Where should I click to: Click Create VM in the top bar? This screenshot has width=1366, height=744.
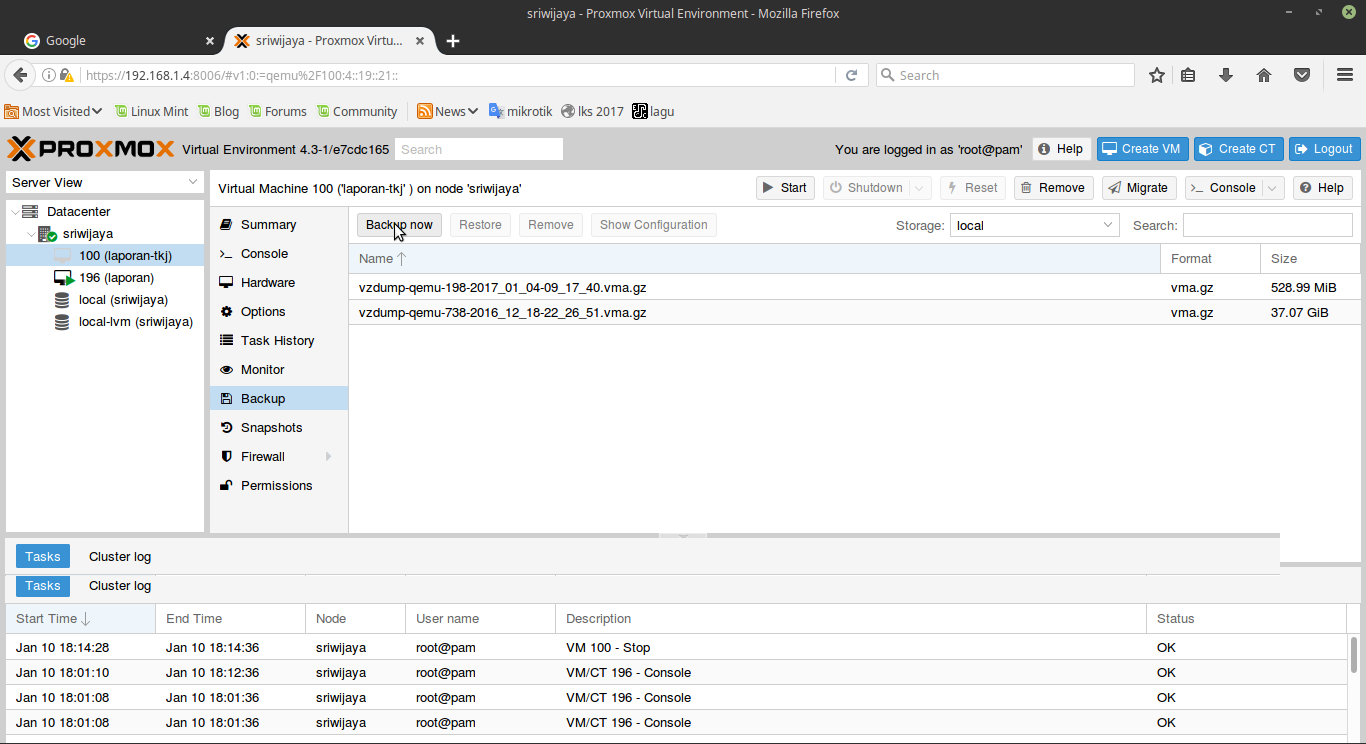coord(1142,148)
